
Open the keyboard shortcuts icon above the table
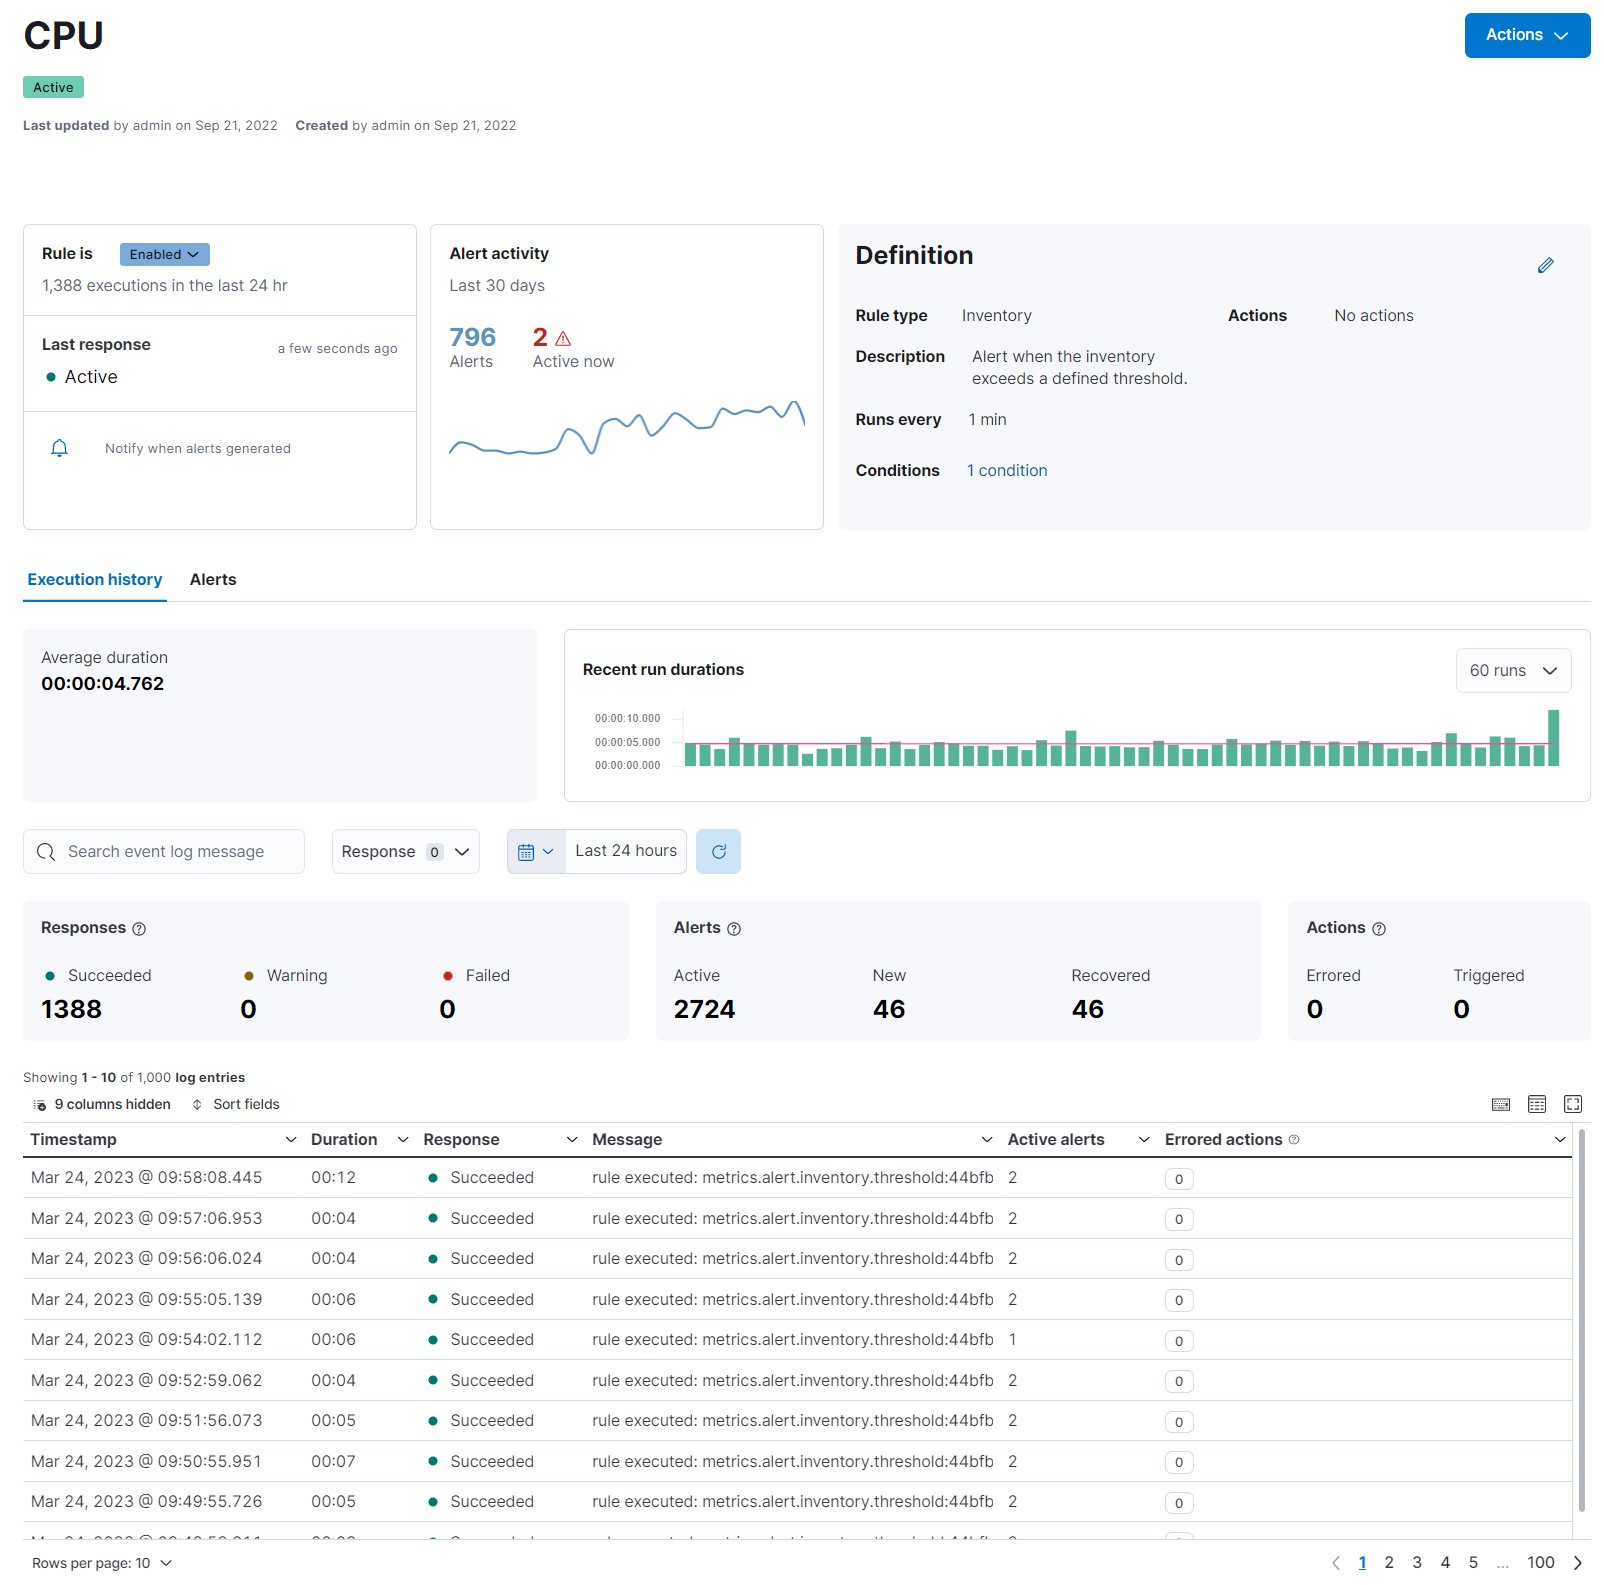[x=1501, y=1104]
